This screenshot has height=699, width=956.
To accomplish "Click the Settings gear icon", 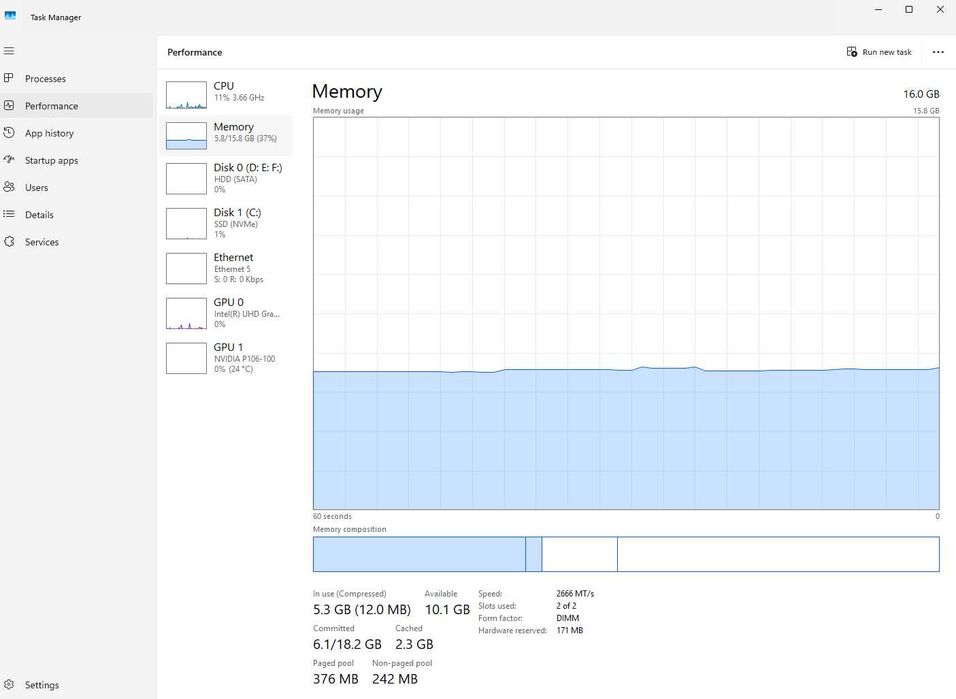I will tap(9, 684).
